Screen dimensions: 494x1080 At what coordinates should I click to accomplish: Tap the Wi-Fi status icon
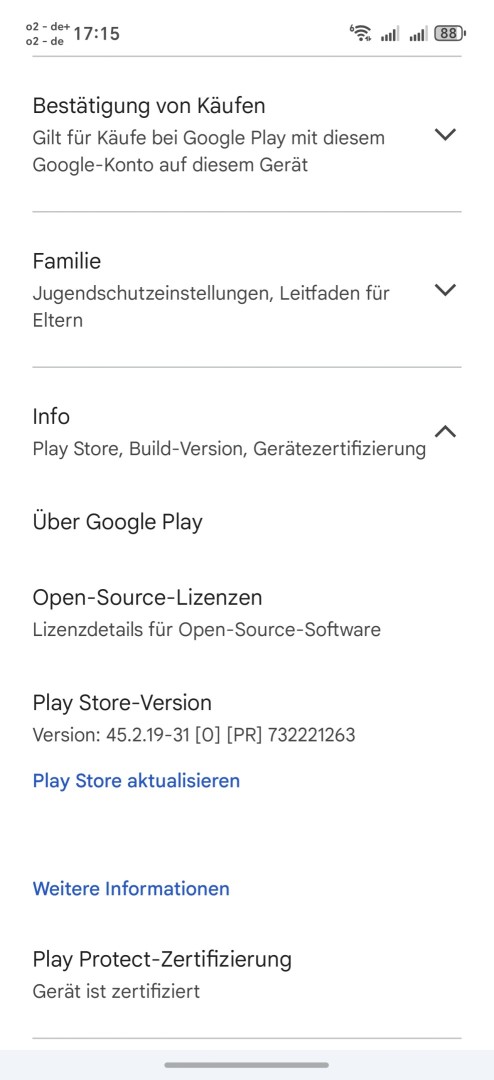pyautogui.click(x=360, y=33)
